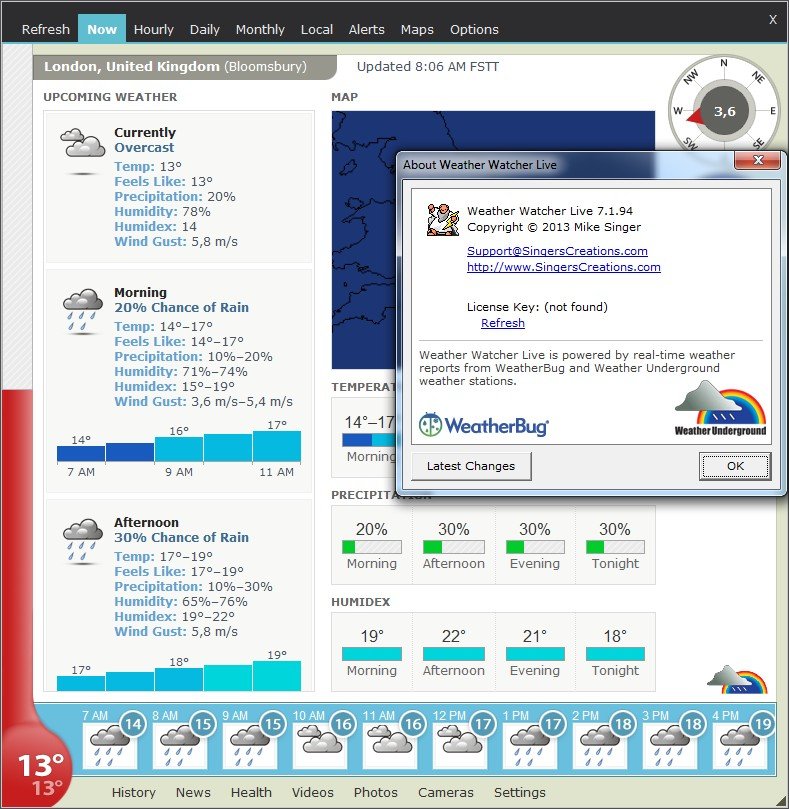Click the OK button in the About dialog
Image resolution: width=789 pixels, height=809 pixels.
coord(735,466)
